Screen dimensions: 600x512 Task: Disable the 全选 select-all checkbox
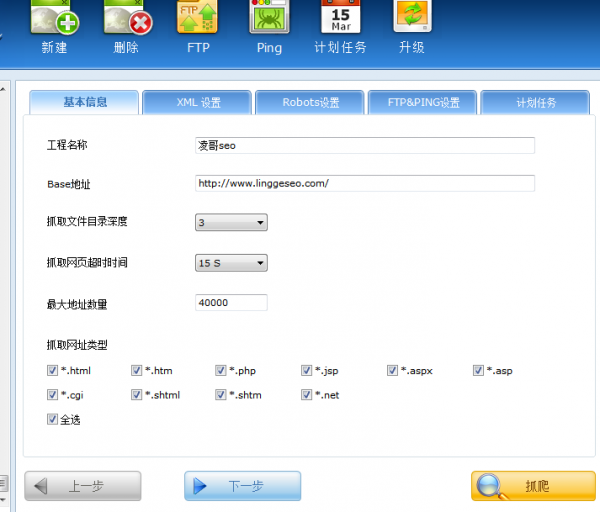point(52,420)
